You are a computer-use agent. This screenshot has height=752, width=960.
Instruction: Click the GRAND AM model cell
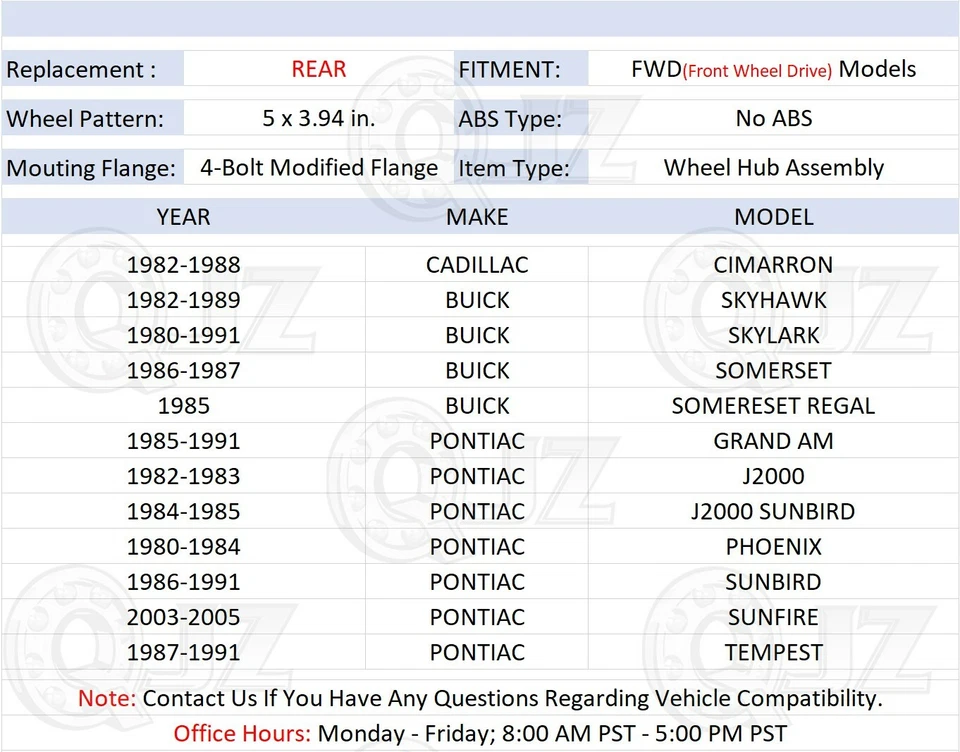click(x=773, y=441)
